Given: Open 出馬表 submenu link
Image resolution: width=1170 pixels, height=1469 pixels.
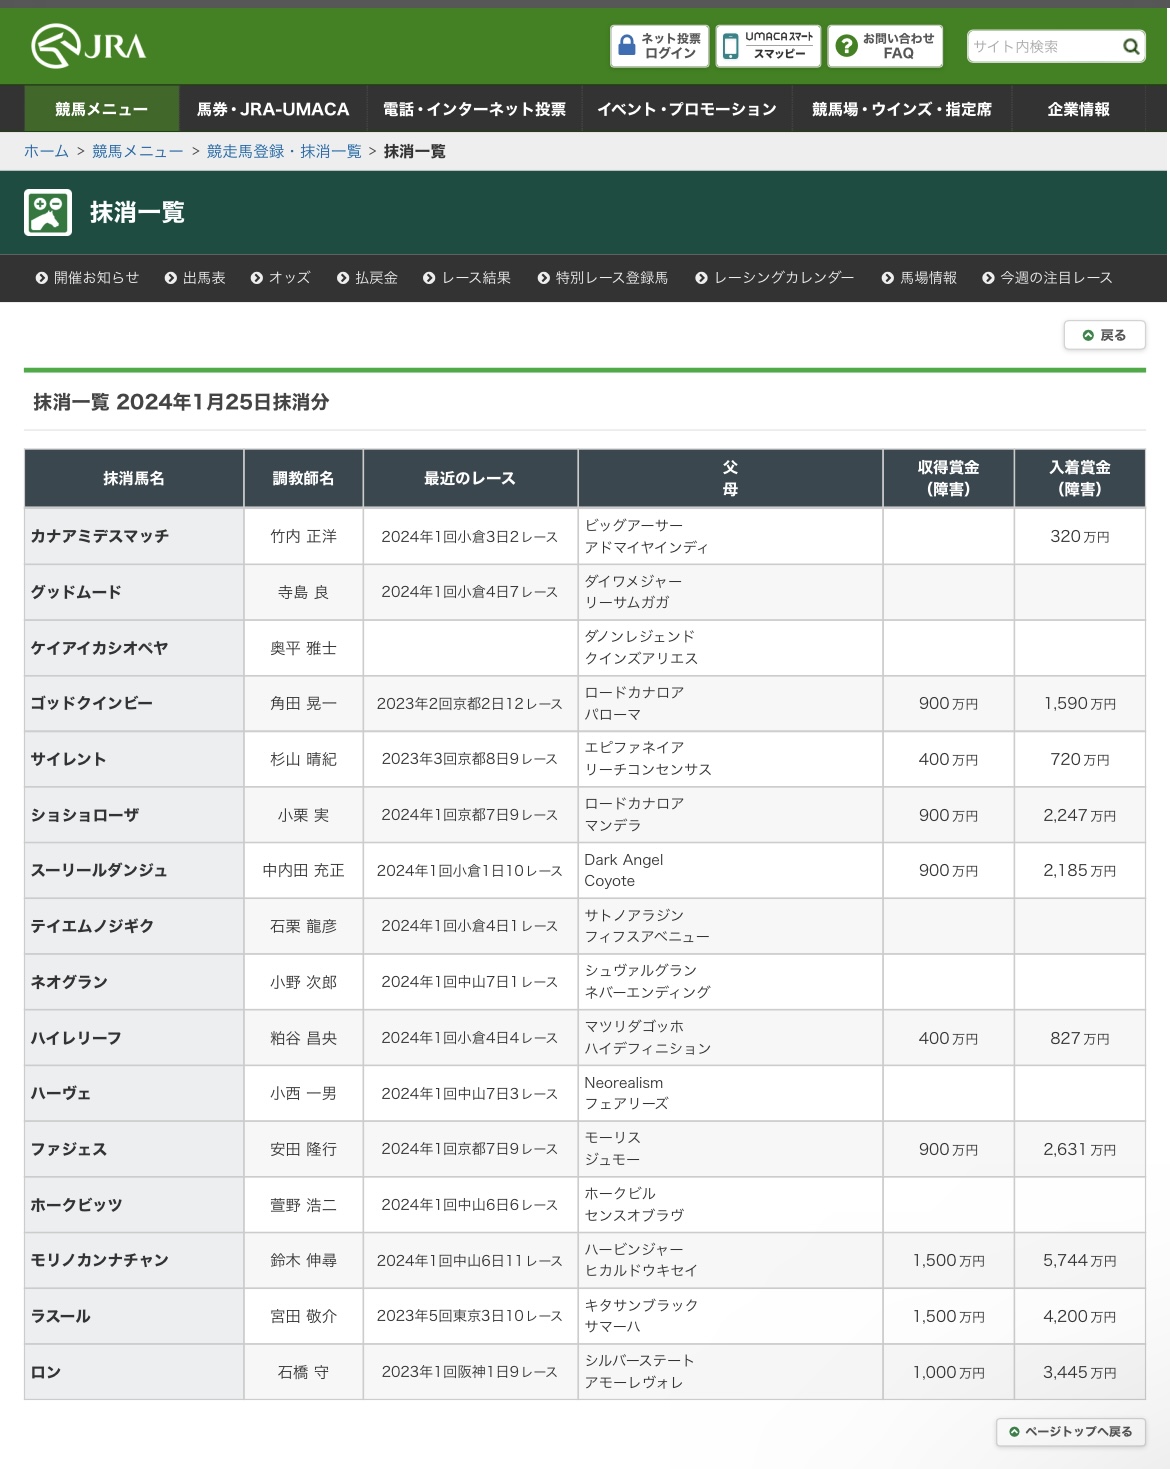Looking at the screenshot, I should click(x=196, y=278).
